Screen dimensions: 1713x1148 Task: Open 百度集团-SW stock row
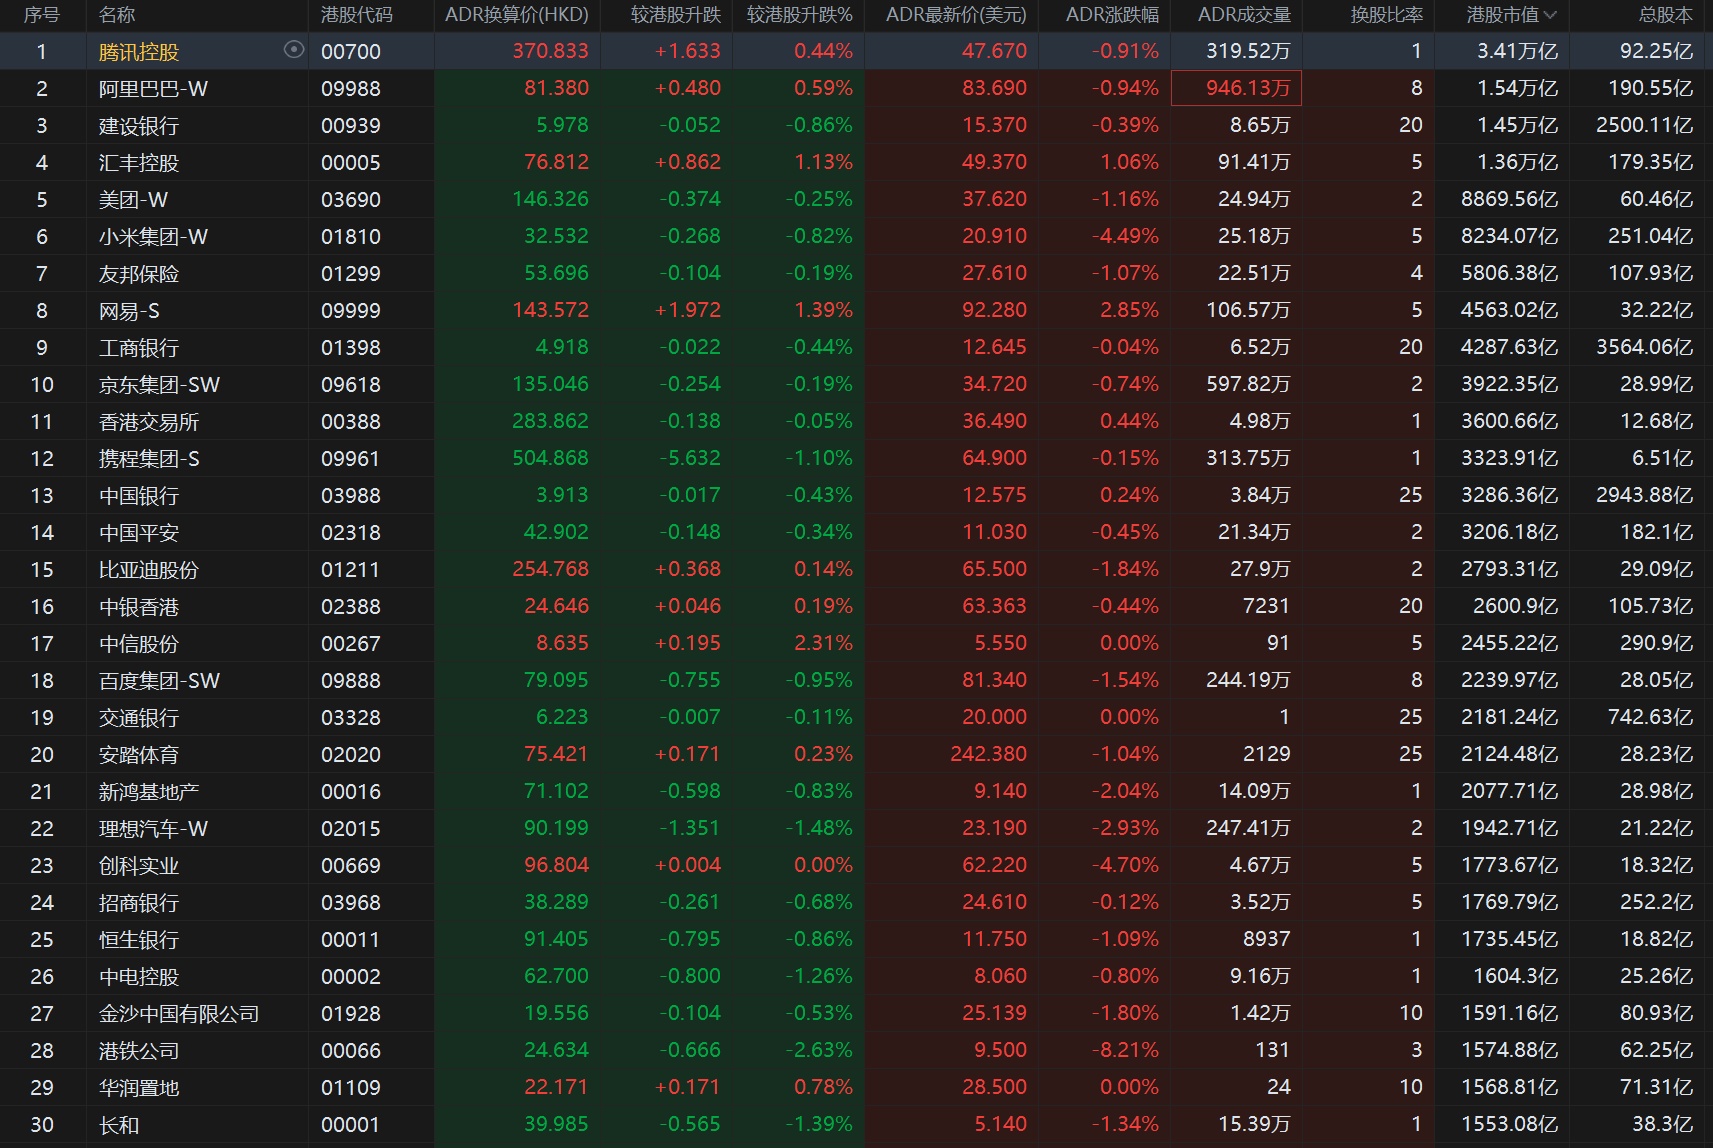[x=159, y=681]
